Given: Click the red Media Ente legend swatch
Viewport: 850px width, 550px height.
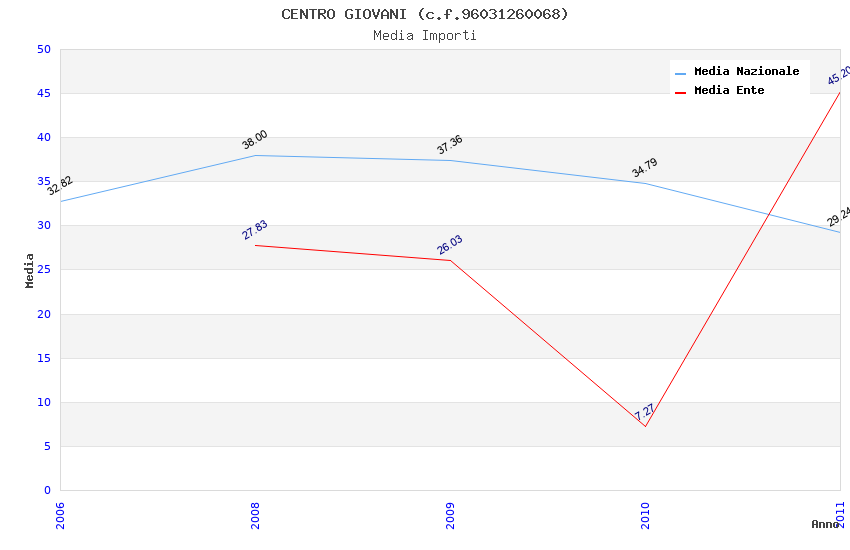Looking at the screenshot, I should [x=681, y=92].
